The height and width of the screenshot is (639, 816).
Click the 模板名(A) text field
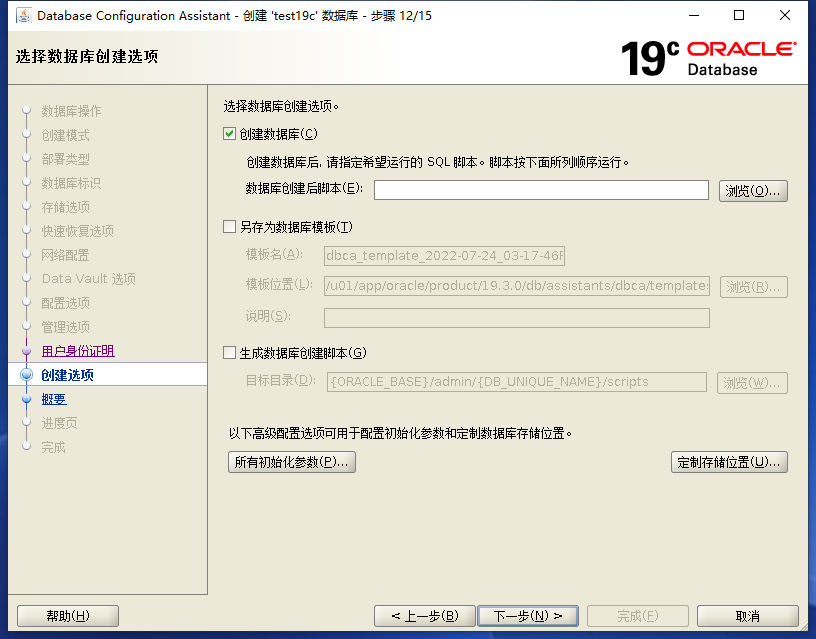[444, 255]
